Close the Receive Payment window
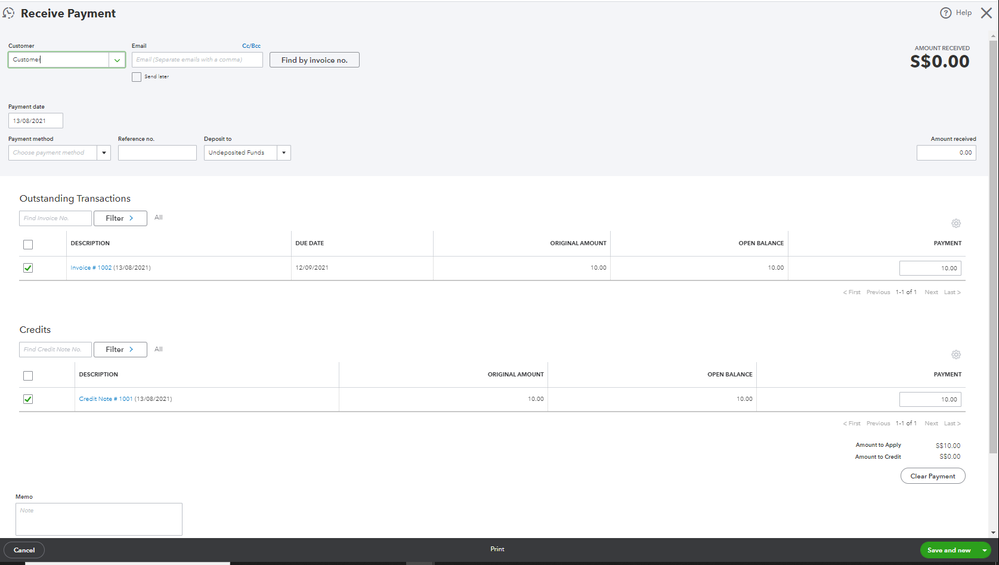 pos(986,13)
